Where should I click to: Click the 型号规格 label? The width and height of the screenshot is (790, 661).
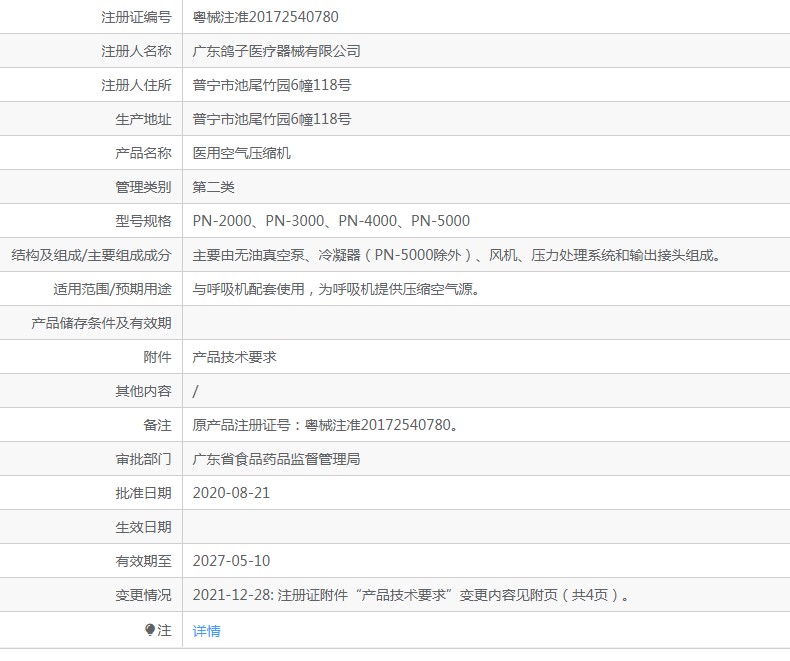click(143, 221)
